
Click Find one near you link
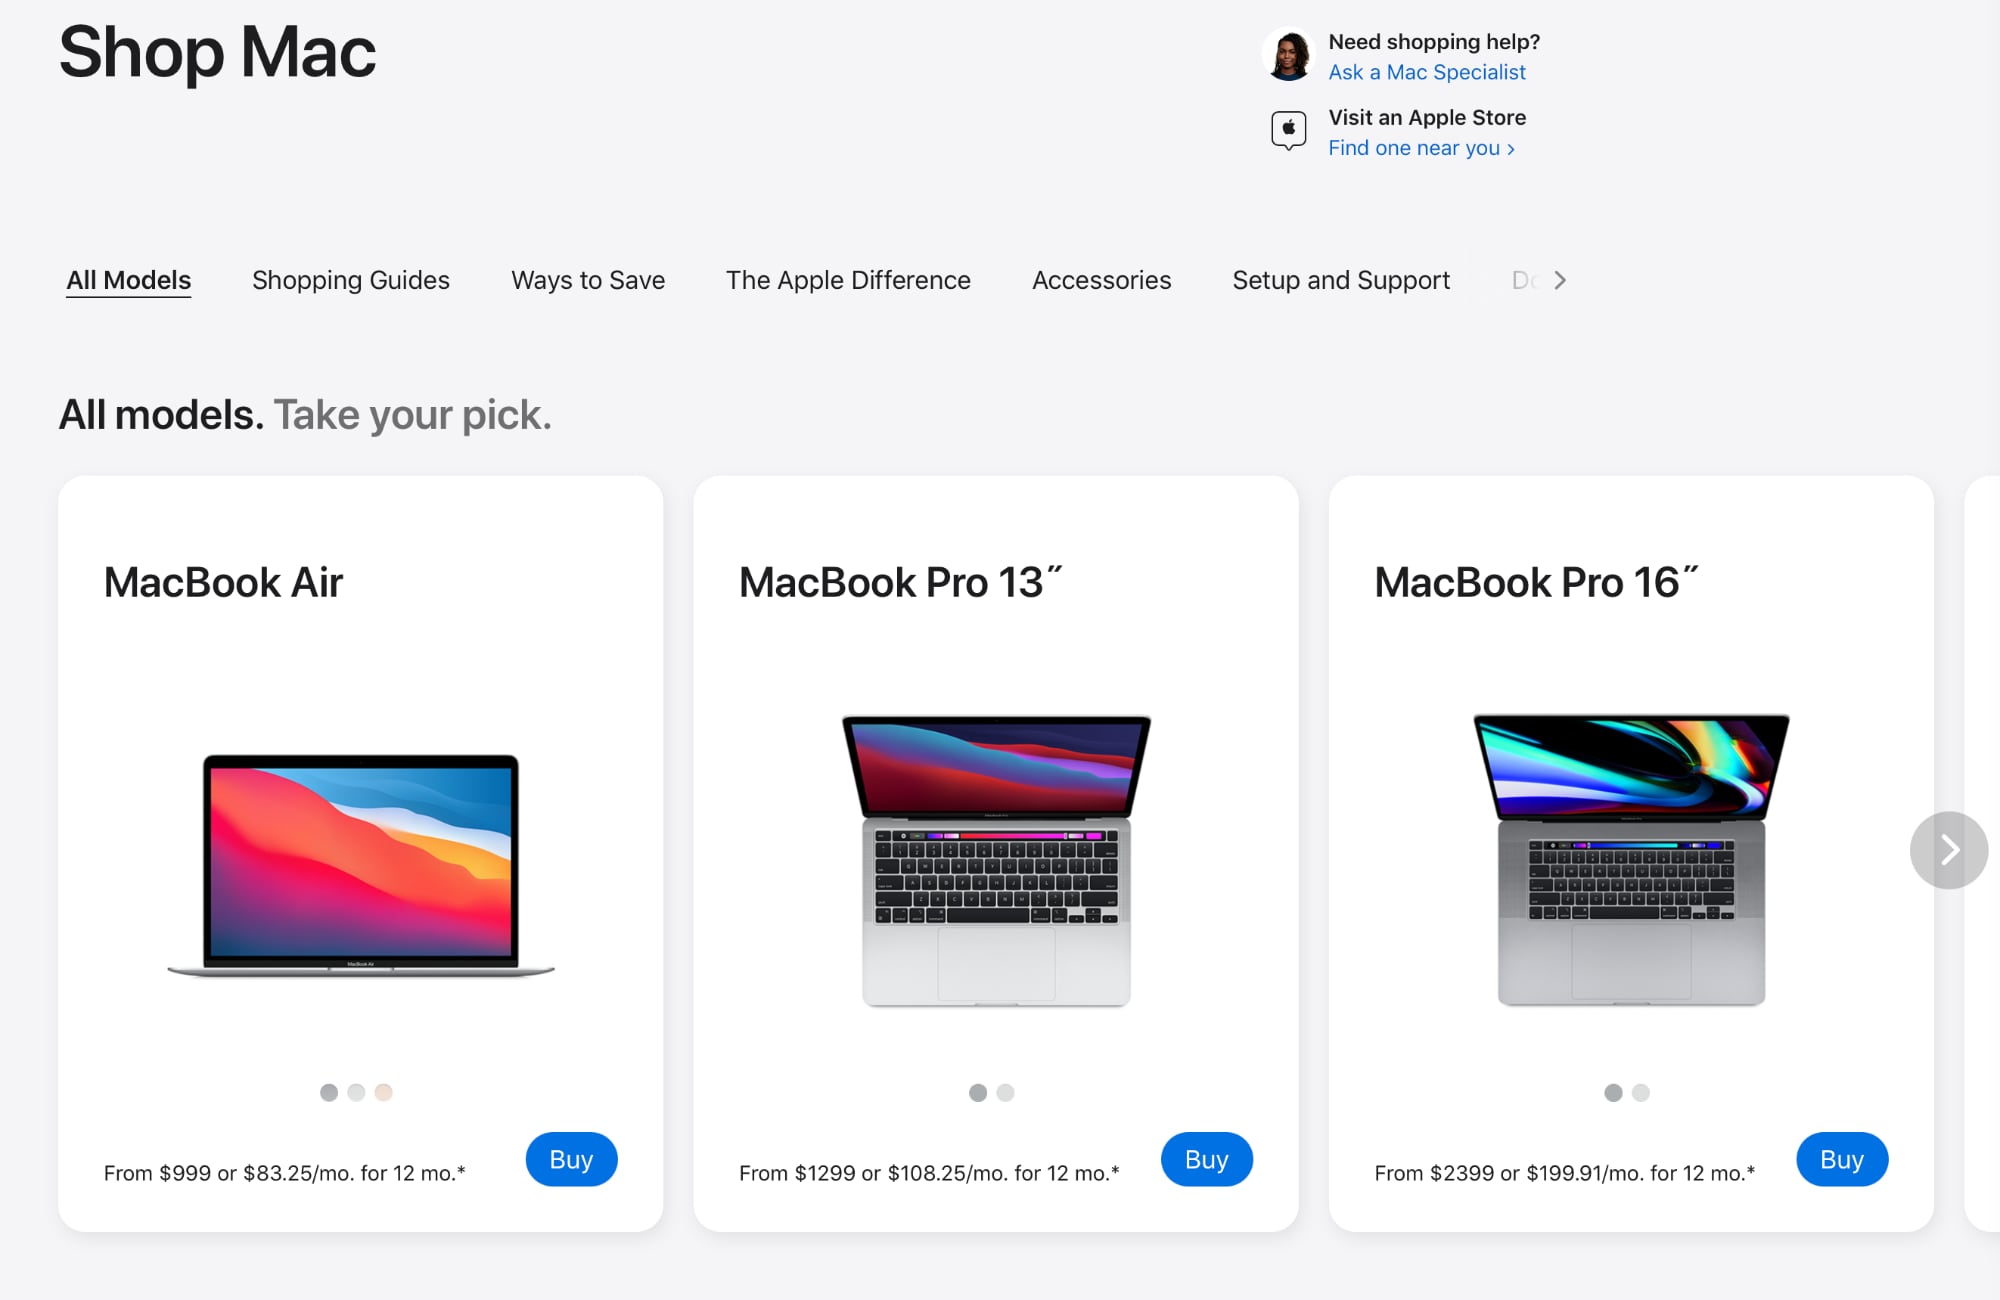1424,147
